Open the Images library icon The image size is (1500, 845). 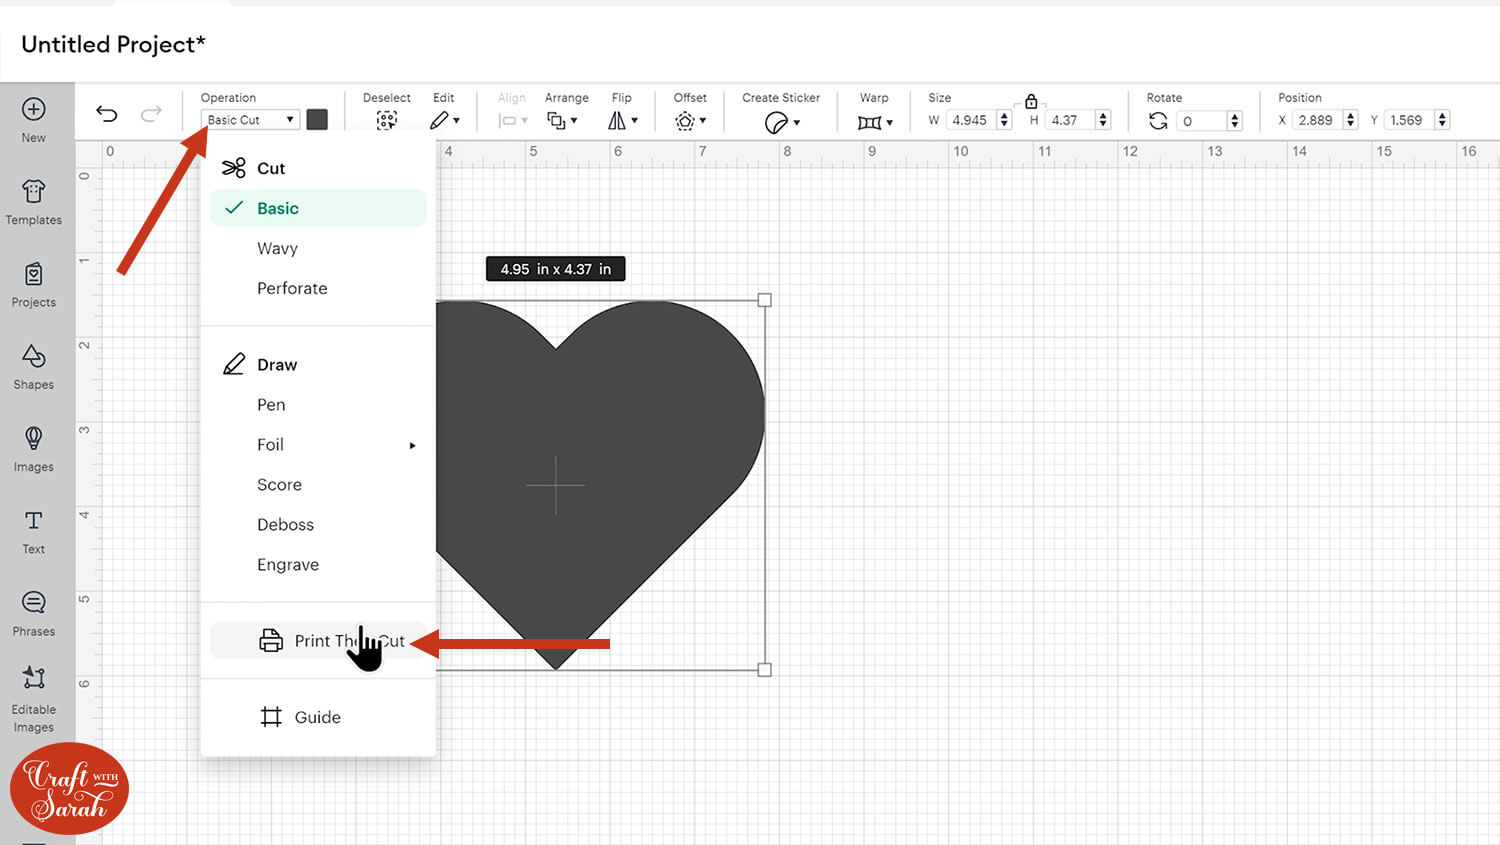34,448
